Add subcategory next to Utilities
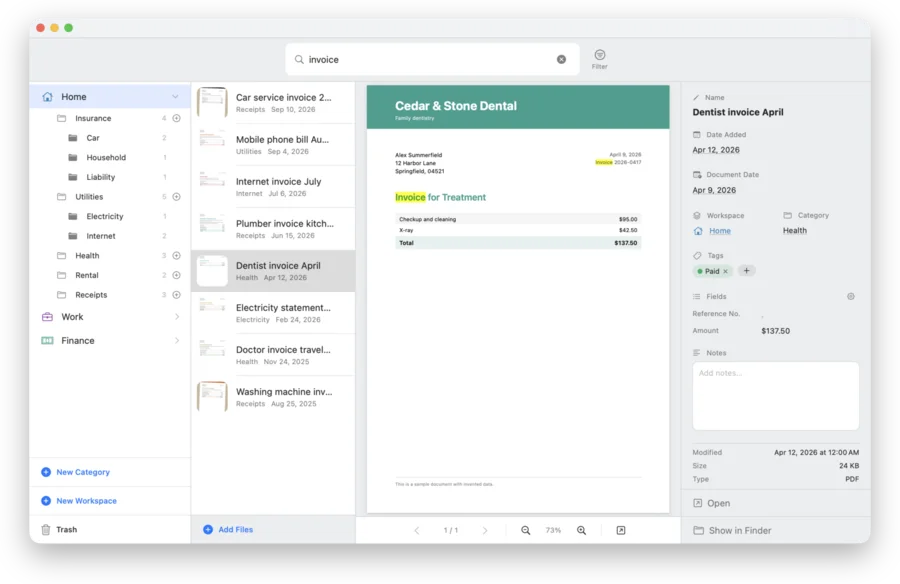This screenshot has height=584, width=900. click(177, 196)
